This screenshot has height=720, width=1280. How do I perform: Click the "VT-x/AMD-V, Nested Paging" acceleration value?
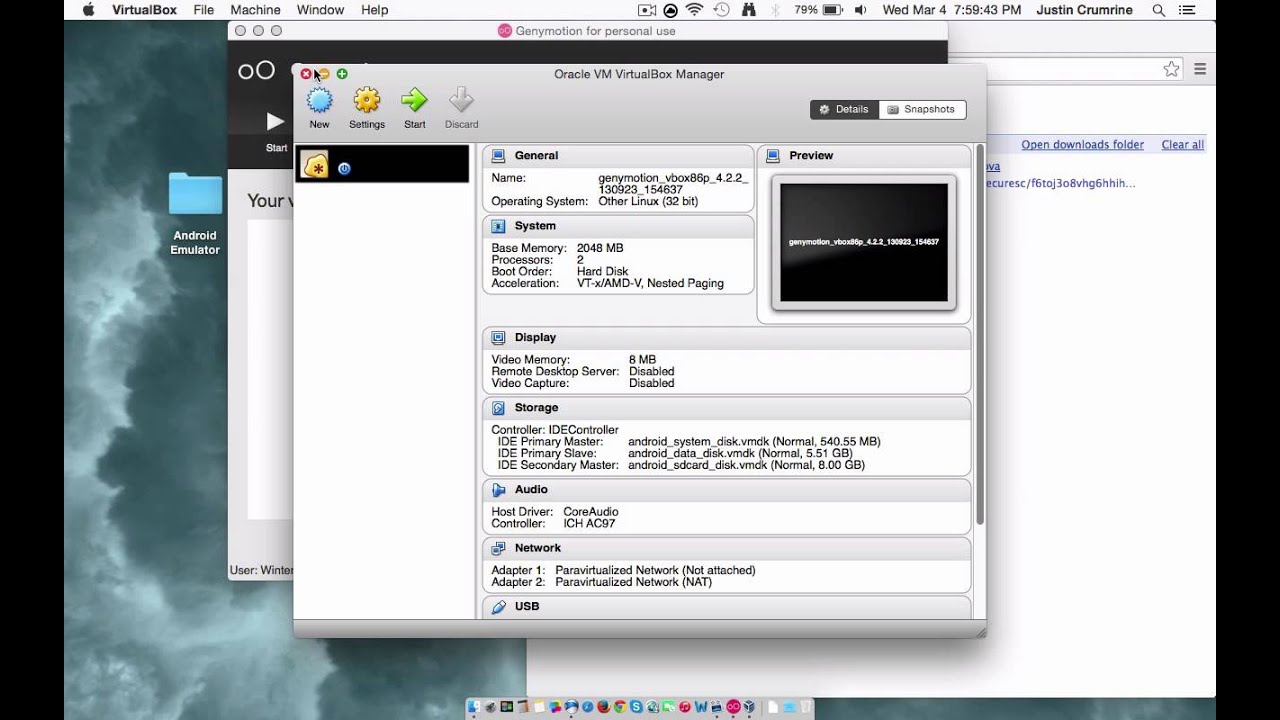[650, 283]
